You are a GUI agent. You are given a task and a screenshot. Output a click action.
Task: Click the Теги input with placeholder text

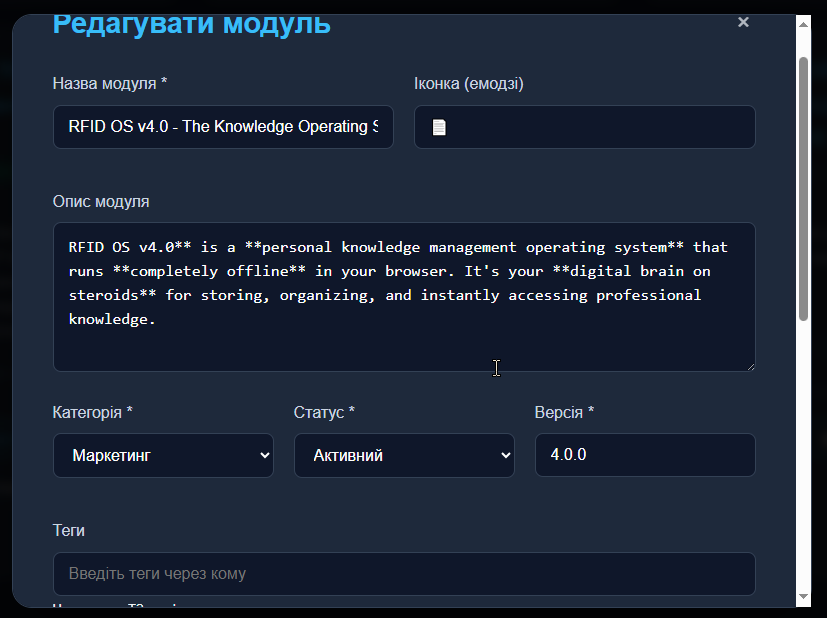click(404, 574)
